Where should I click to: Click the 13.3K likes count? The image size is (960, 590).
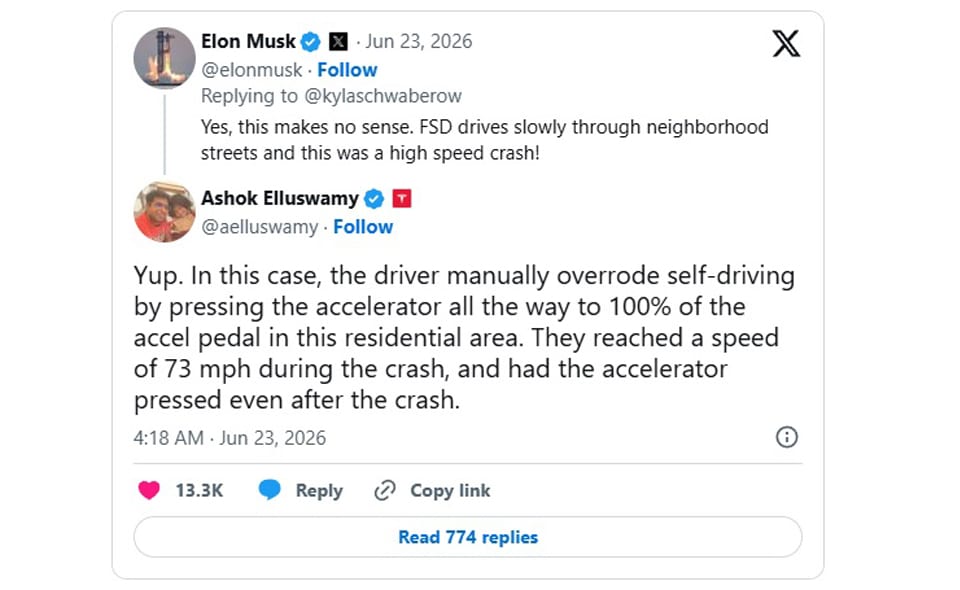[199, 490]
